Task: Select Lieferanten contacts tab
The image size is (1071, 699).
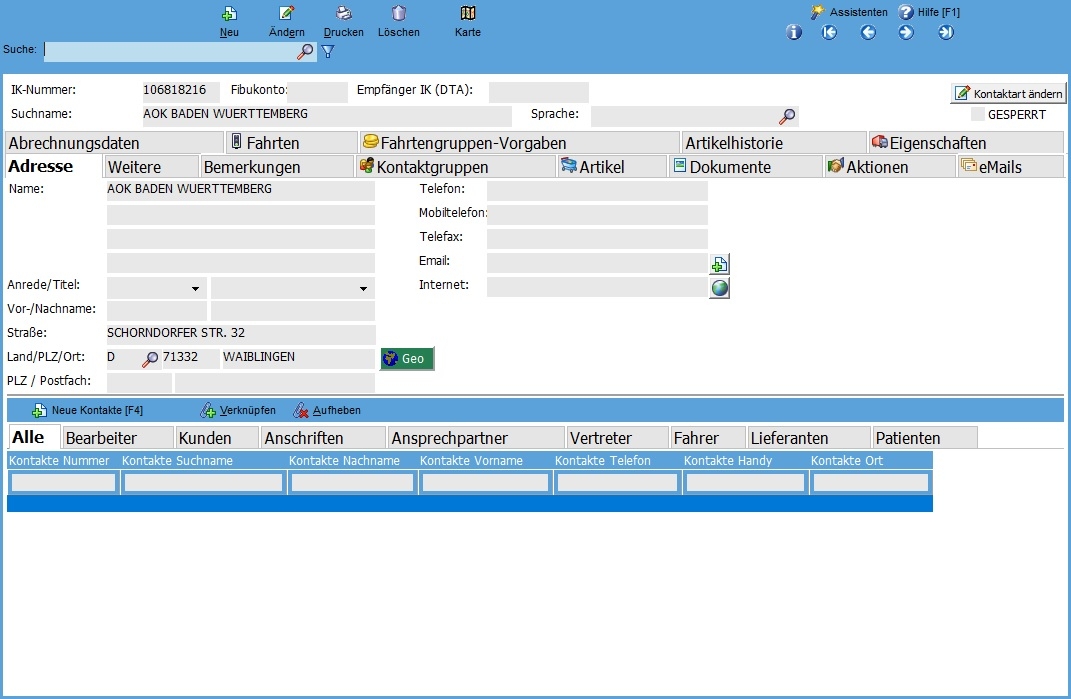Action: point(809,438)
